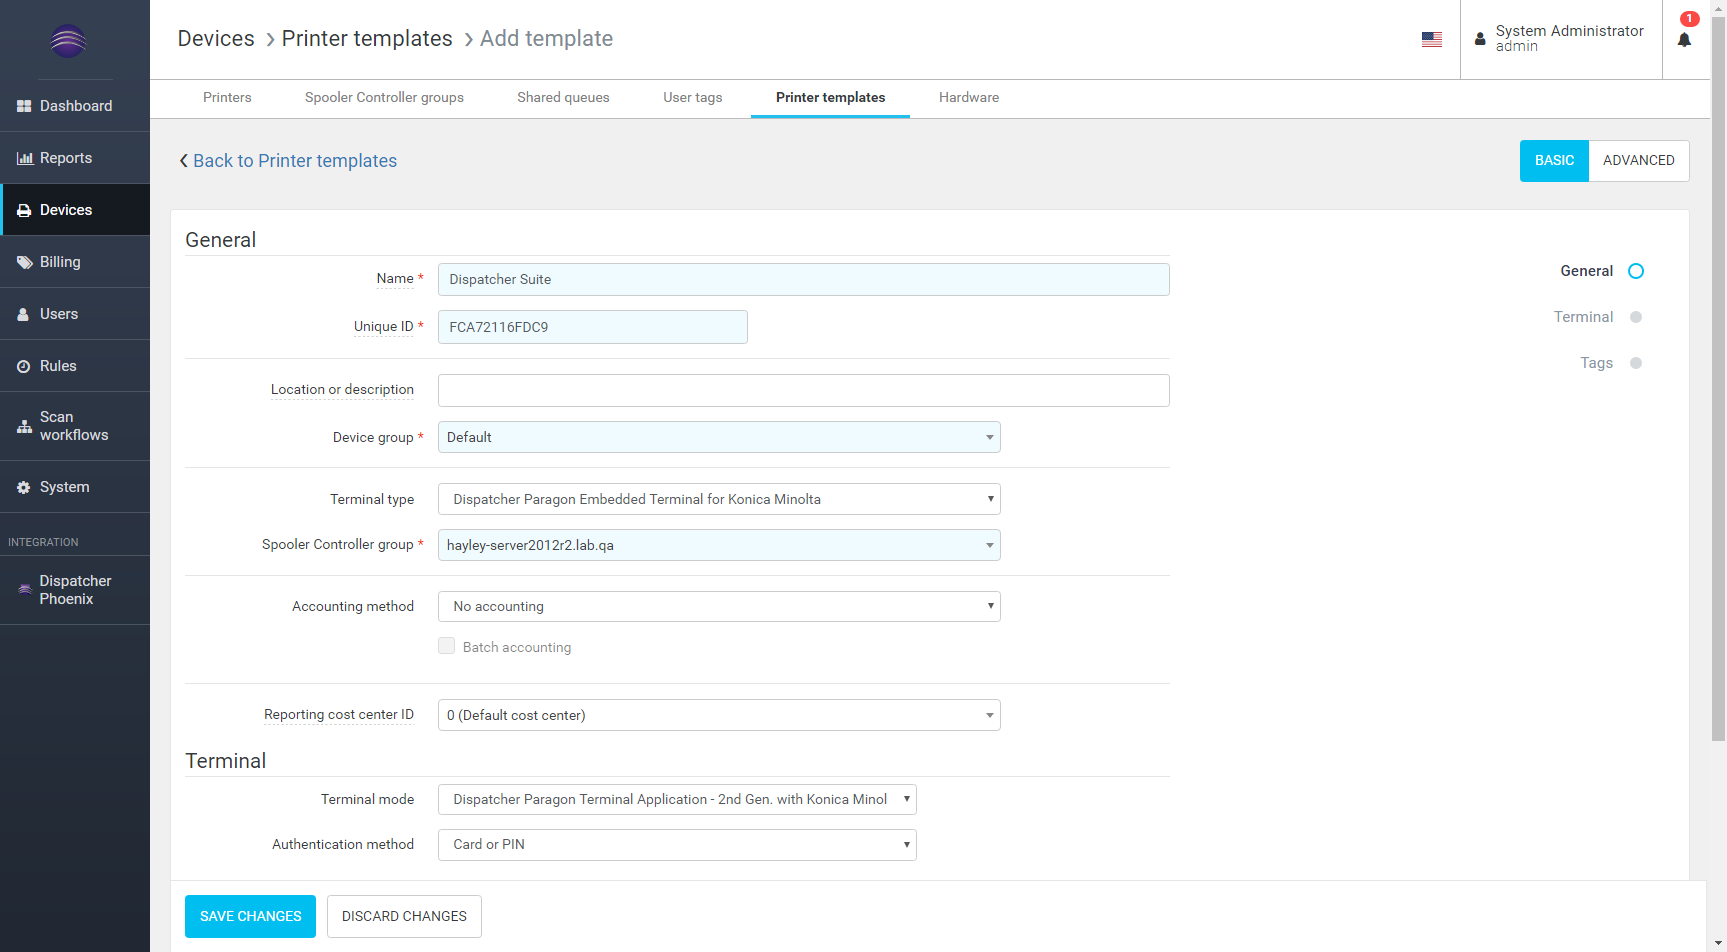Switch to ADVANCED view mode

click(x=1639, y=161)
